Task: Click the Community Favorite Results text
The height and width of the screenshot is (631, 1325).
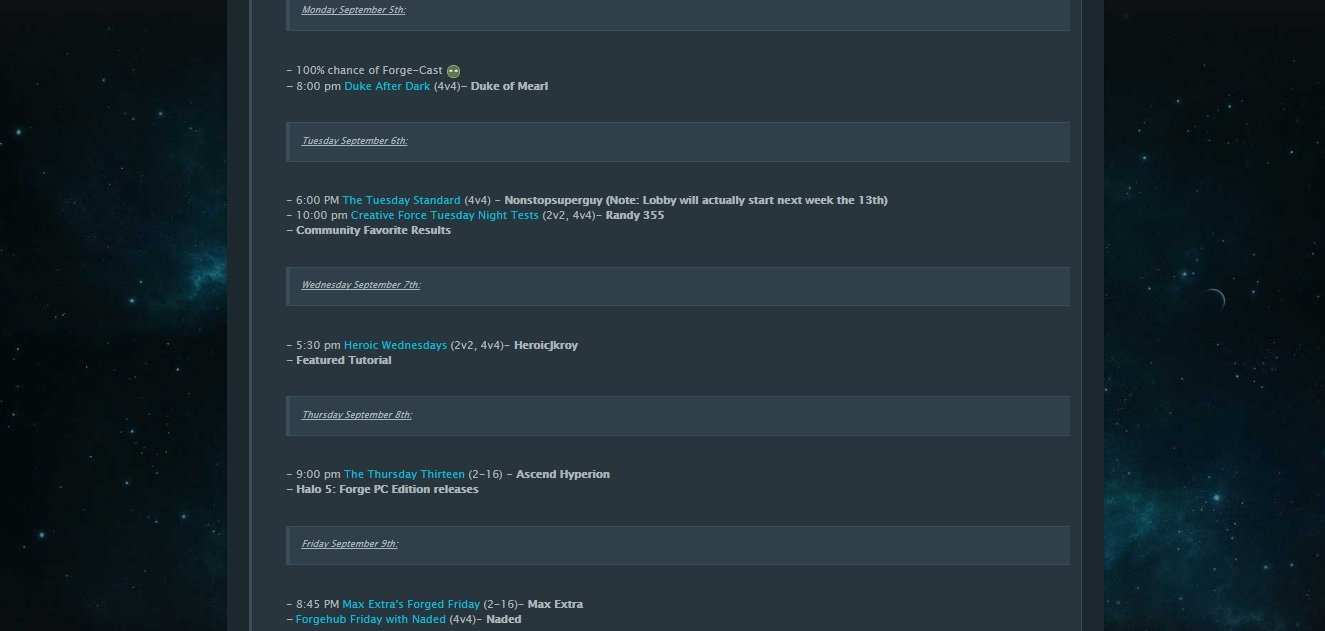Action: point(373,230)
